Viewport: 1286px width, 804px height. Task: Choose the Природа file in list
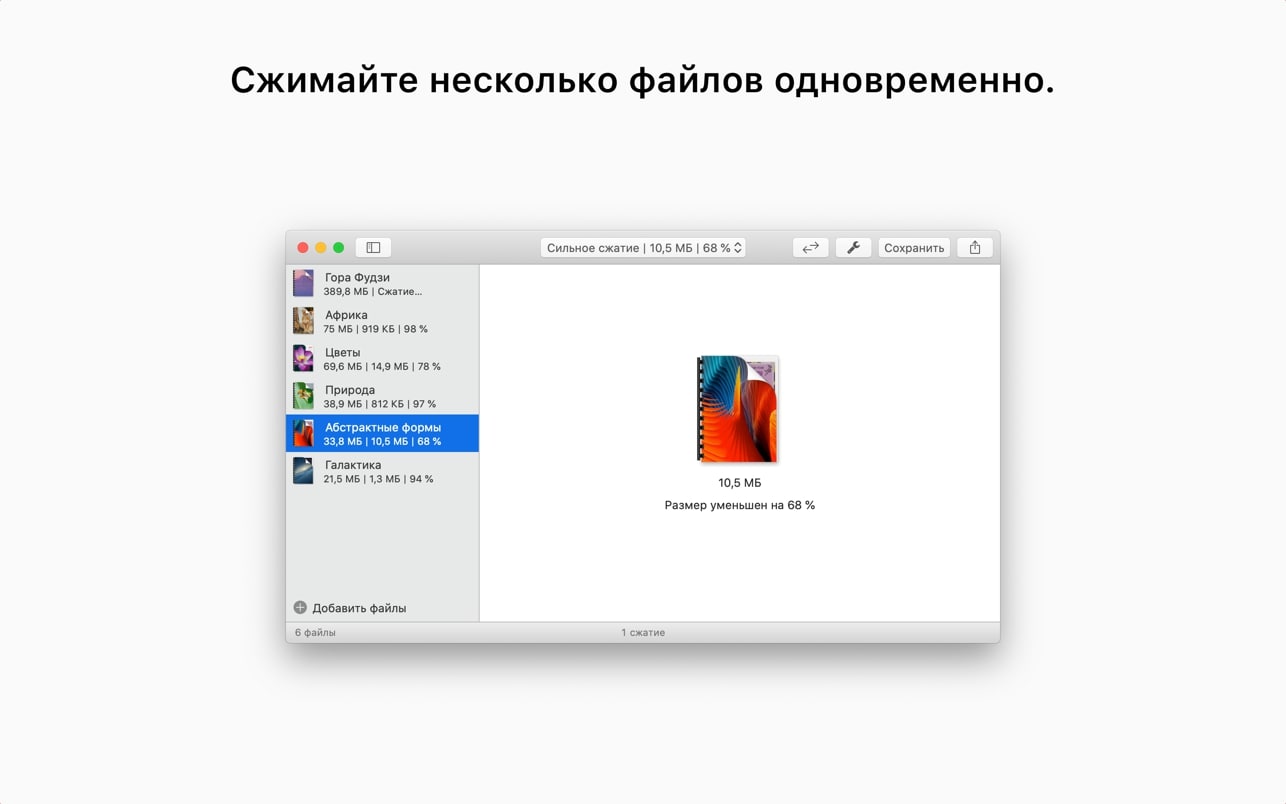(x=382, y=396)
